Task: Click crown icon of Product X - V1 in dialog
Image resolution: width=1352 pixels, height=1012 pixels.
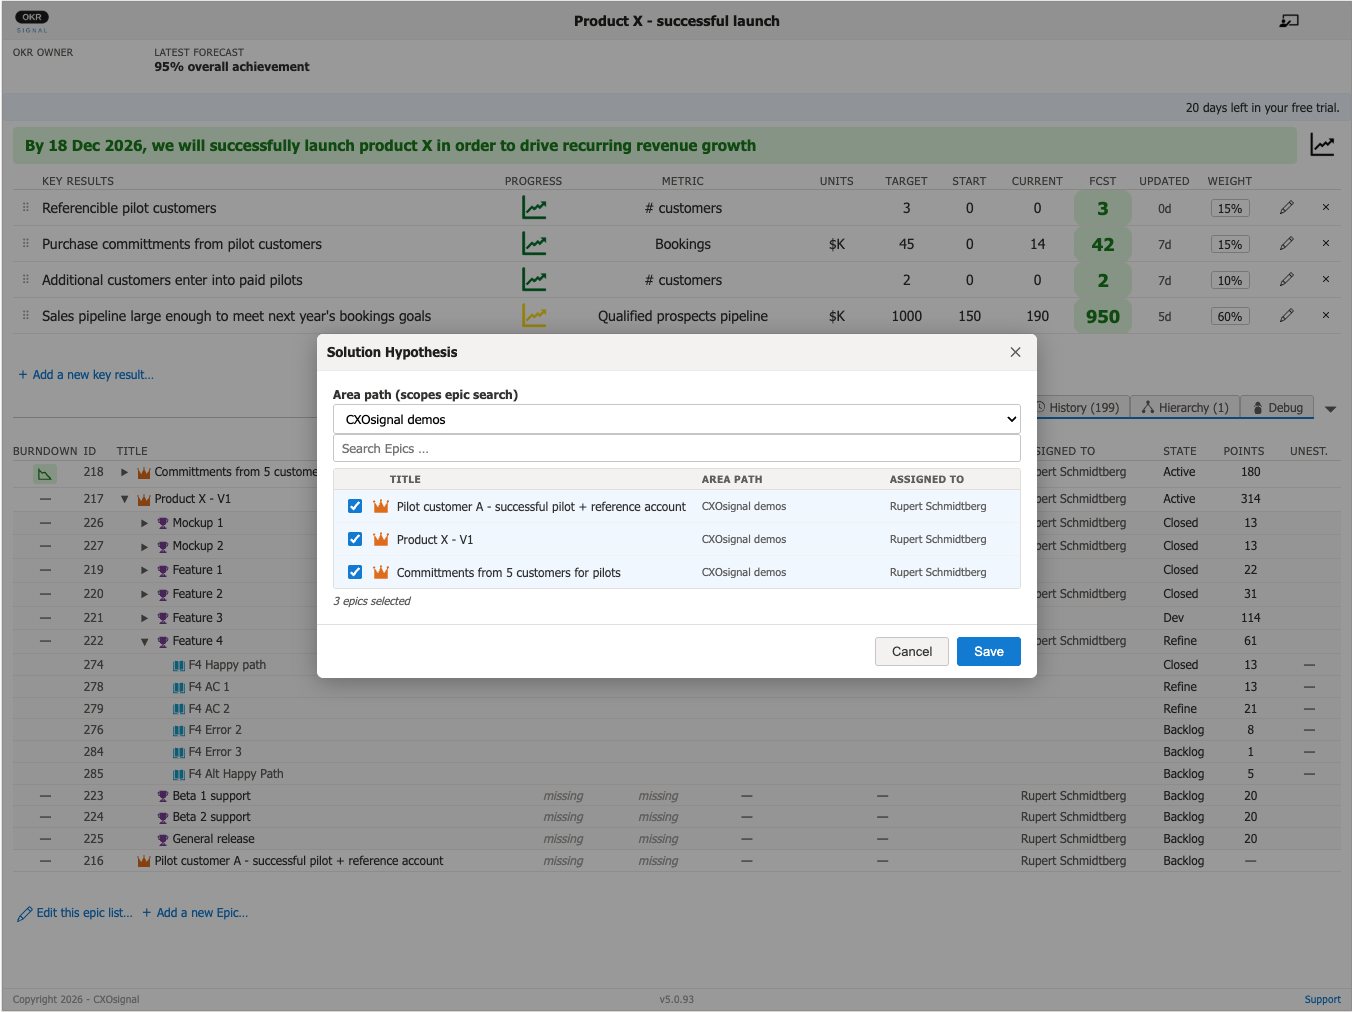Action: click(x=381, y=539)
